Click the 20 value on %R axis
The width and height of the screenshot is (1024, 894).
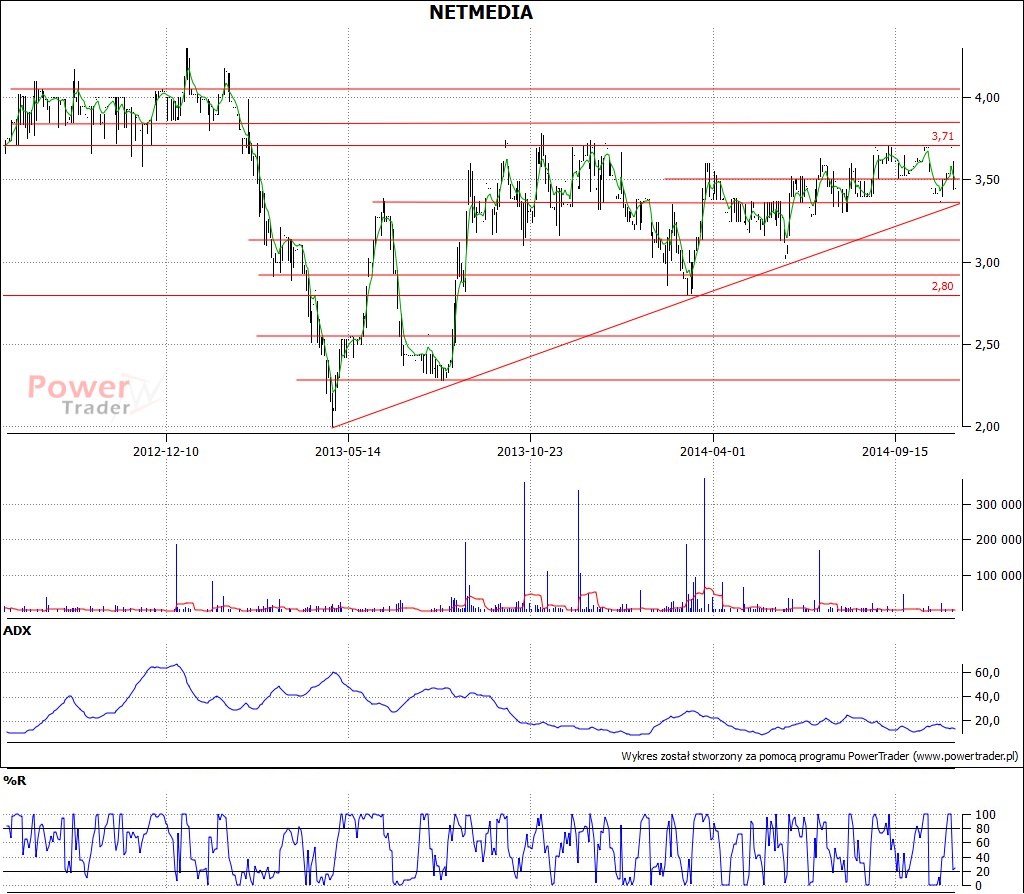point(982,872)
